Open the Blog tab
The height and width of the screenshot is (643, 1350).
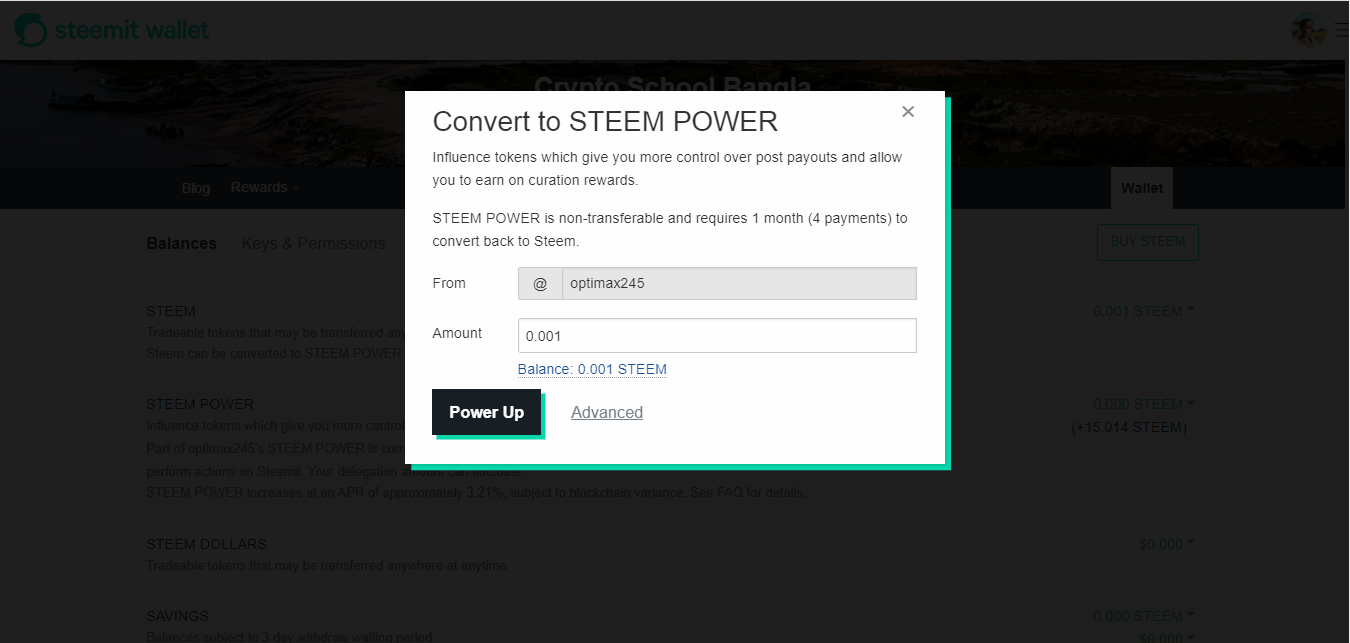[x=196, y=188]
